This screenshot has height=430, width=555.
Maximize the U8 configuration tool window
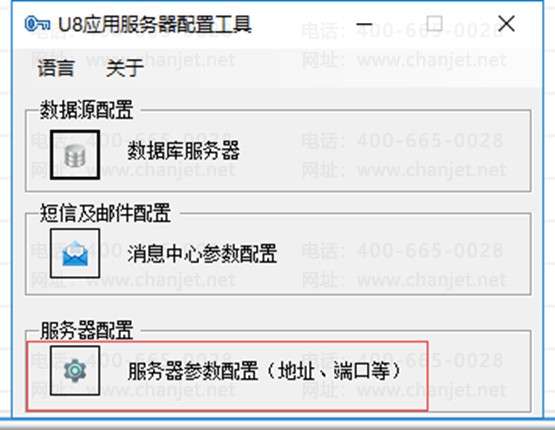434,24
